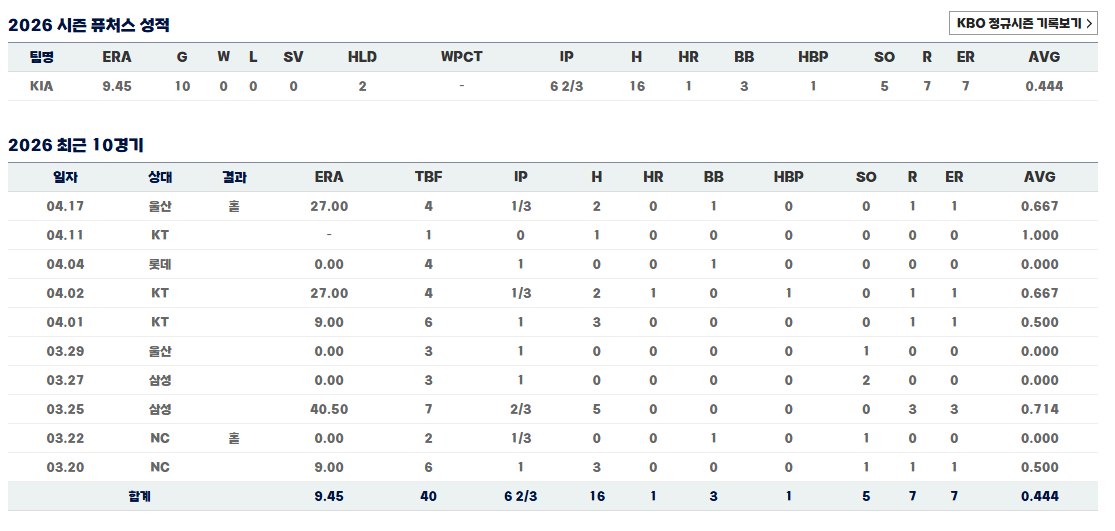This screenshot has width=1115, height=531.
Task: Click the 일자 column header
Action: click(x=66, y=177)
